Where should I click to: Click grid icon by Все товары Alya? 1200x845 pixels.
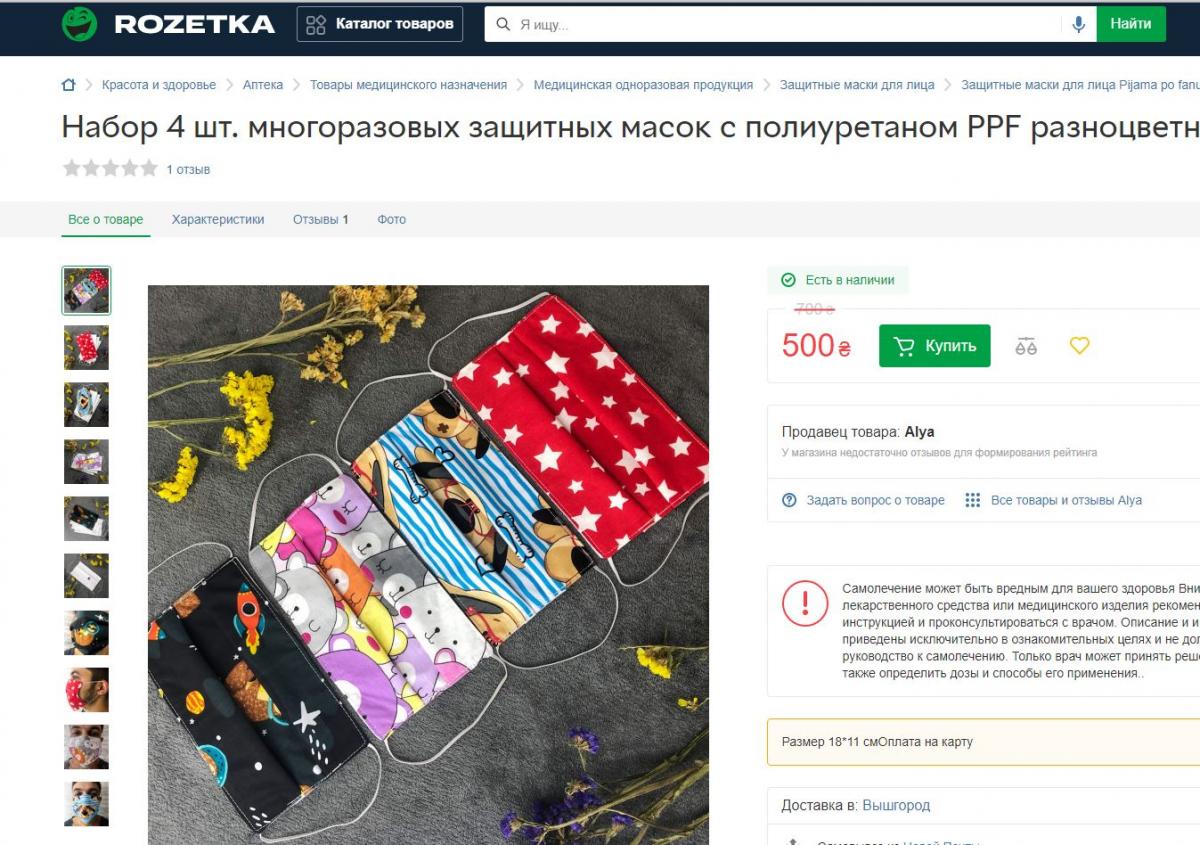tap(972, 500)
